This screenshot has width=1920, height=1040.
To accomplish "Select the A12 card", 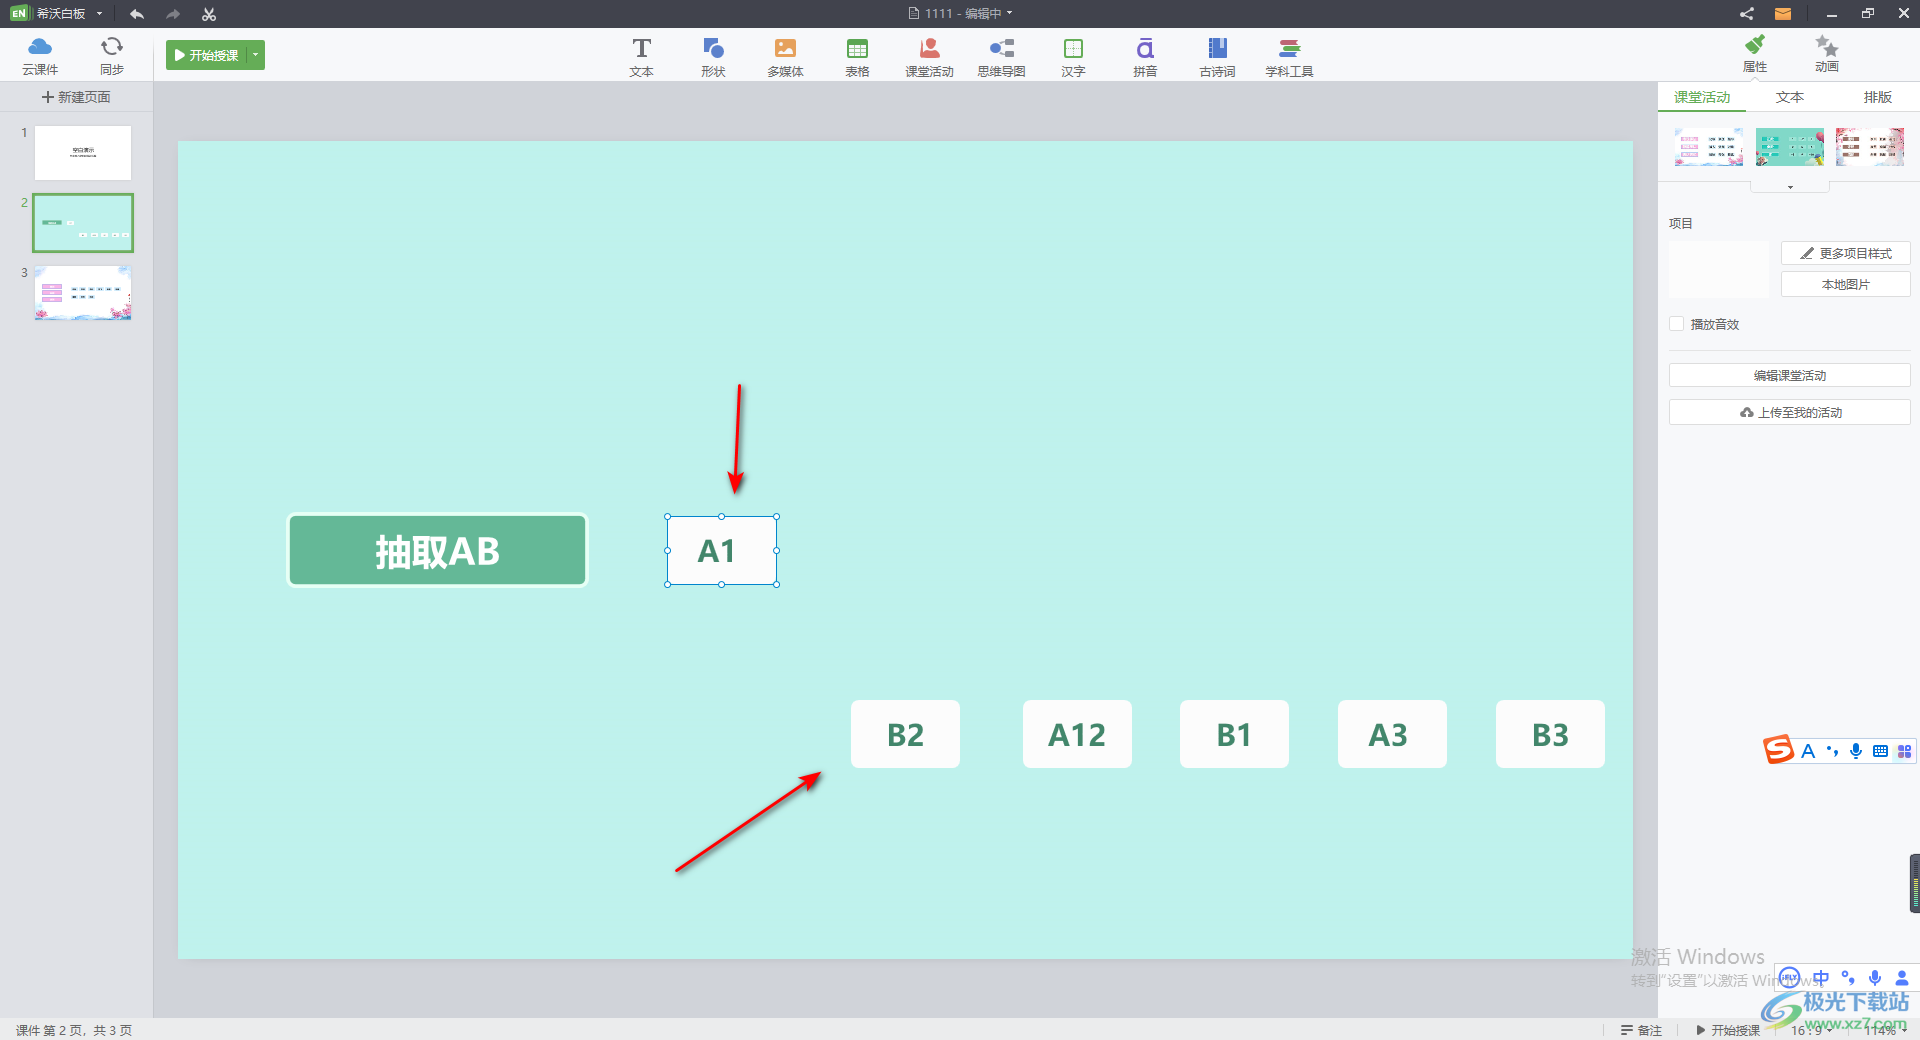I will [x=1077, y=734].
